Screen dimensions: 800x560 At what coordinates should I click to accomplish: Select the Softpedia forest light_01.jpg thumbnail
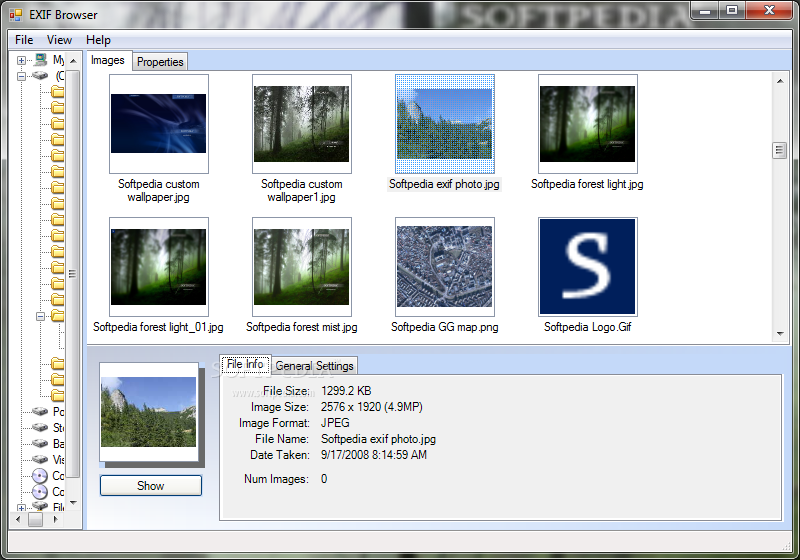(159, 267)
